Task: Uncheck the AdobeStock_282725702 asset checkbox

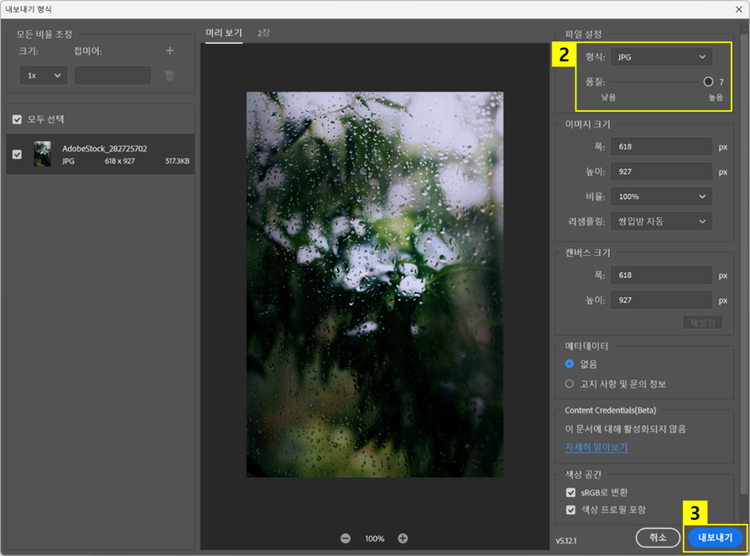Action: [x=17, y=154]
